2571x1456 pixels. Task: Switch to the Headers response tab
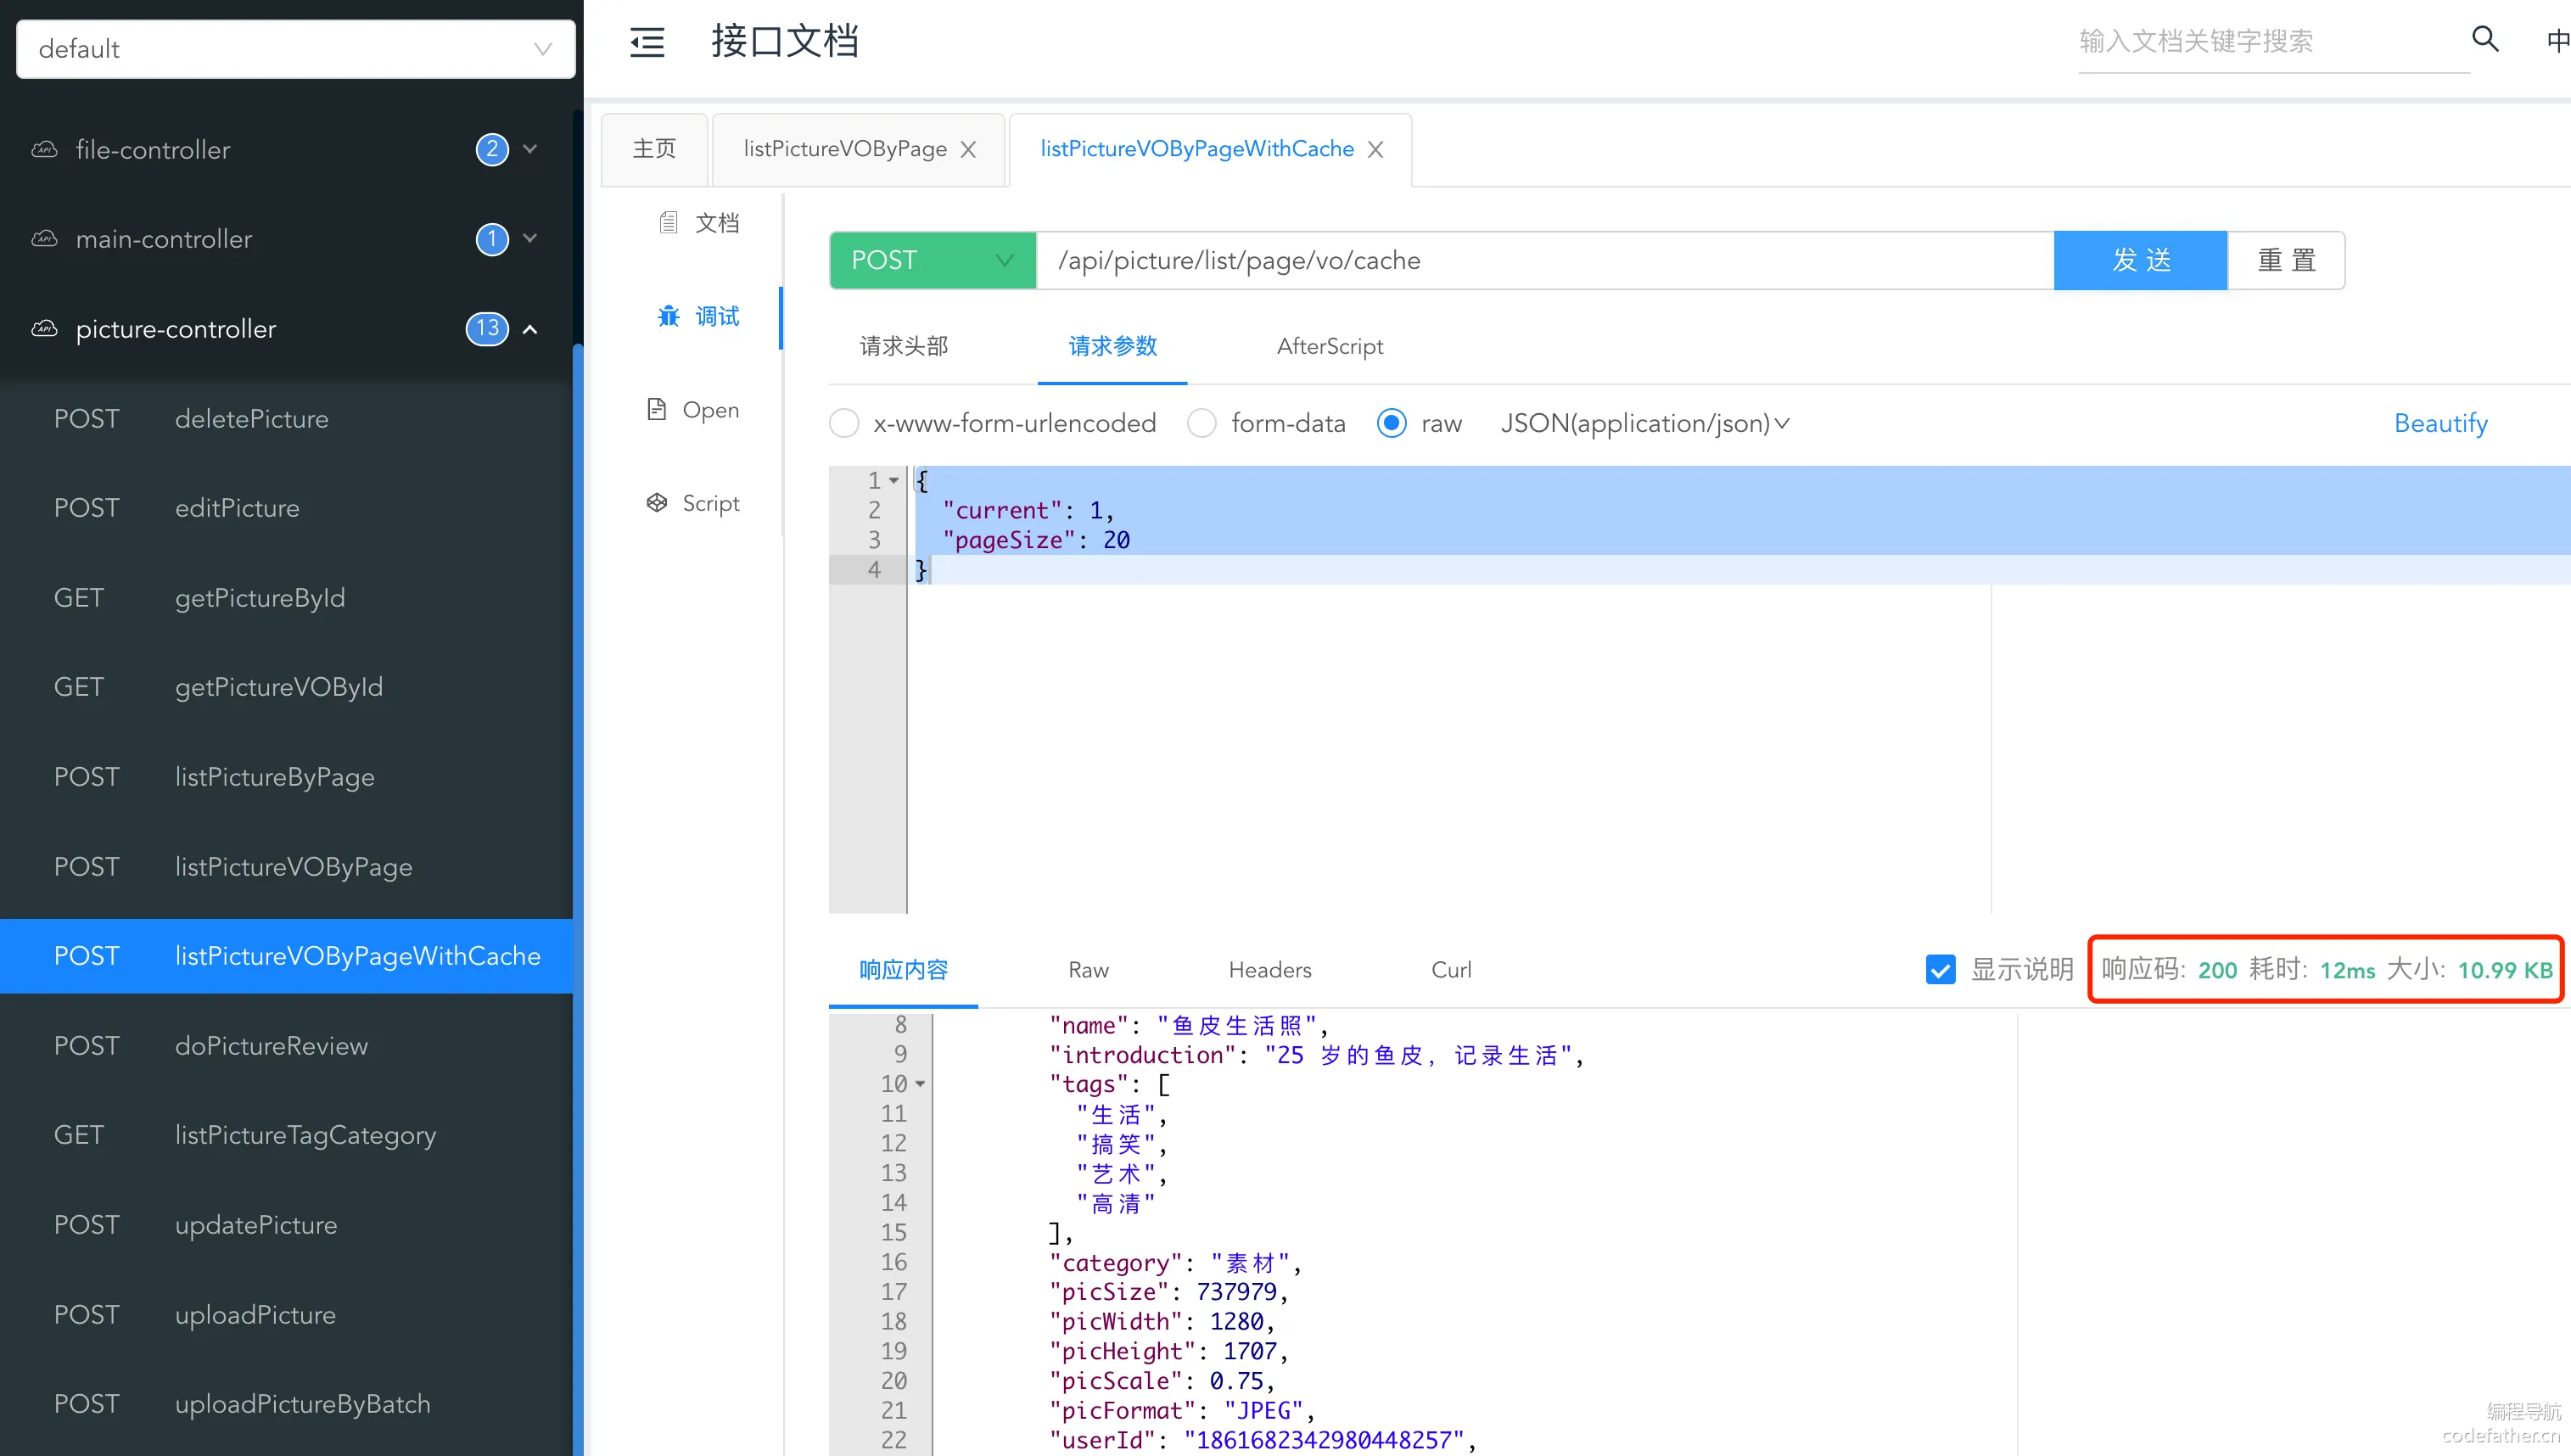(x=1270, y=969)
